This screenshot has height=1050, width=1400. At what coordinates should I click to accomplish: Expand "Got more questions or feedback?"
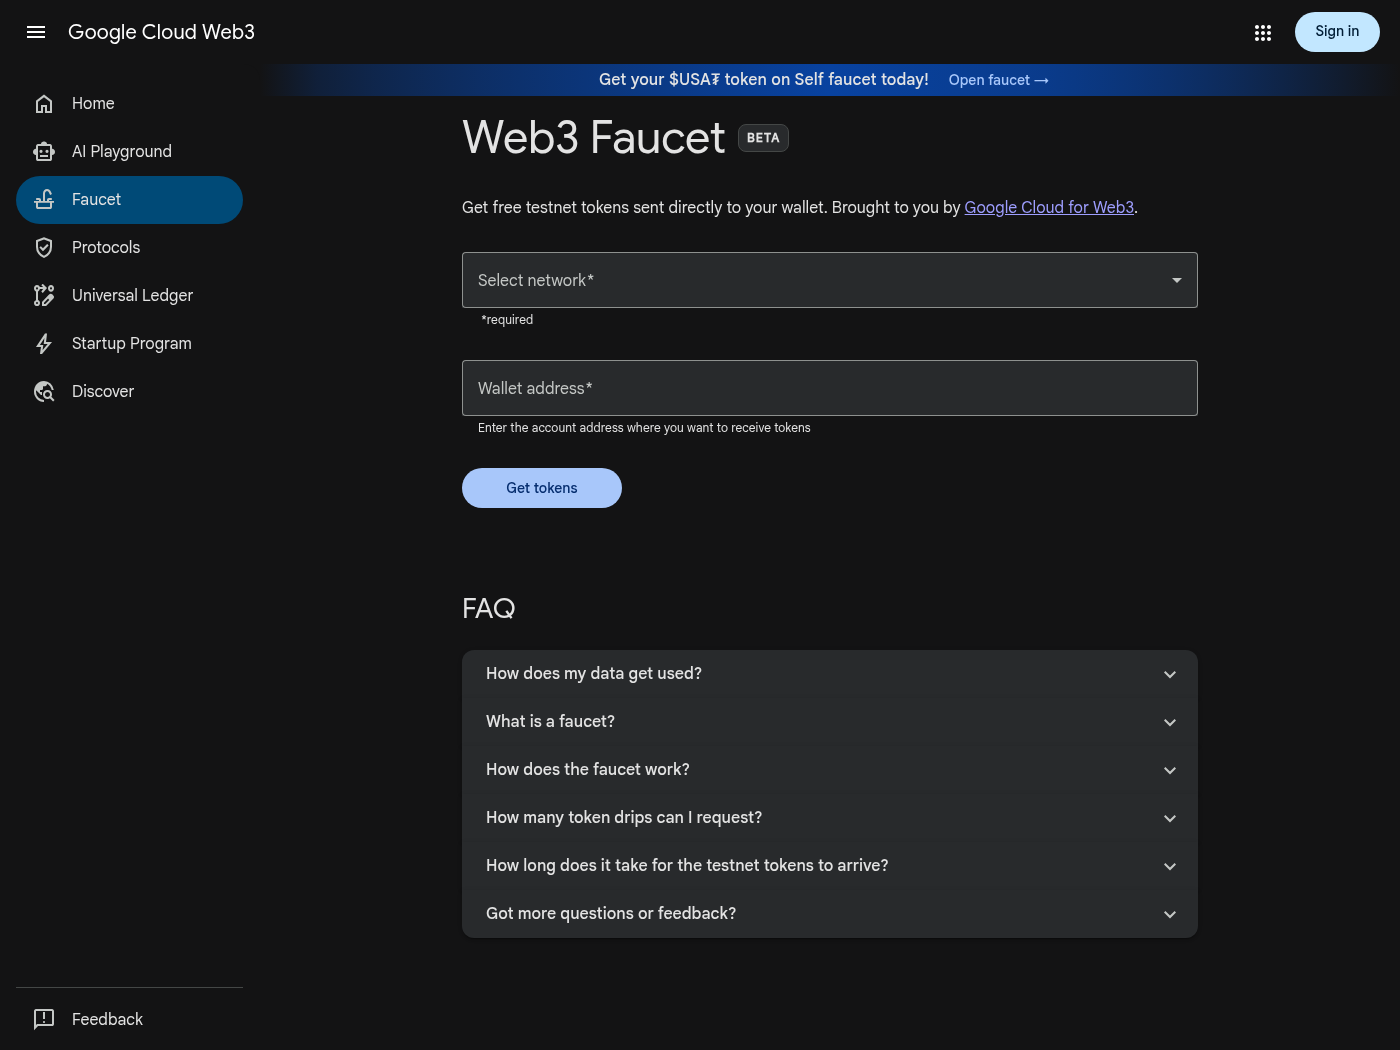pos(830,914)
